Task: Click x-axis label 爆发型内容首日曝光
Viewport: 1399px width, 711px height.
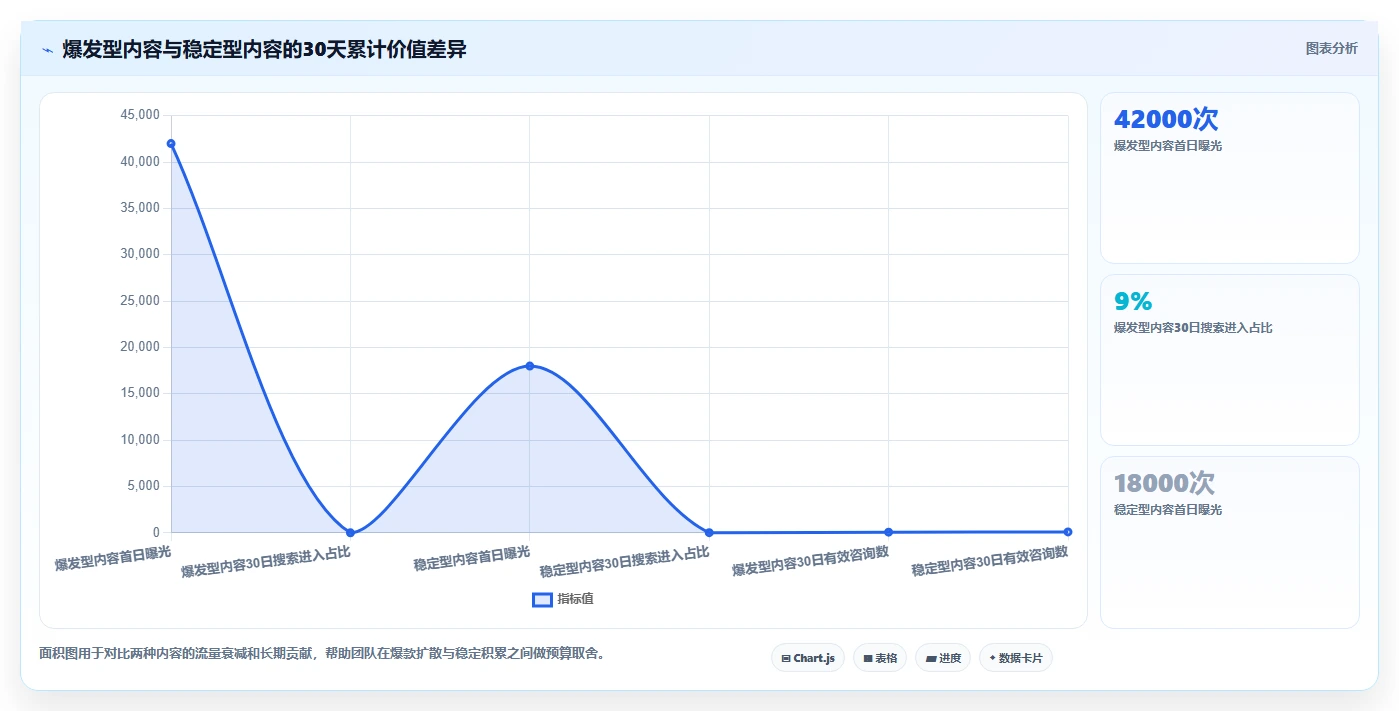Action: tap(113, 558)
